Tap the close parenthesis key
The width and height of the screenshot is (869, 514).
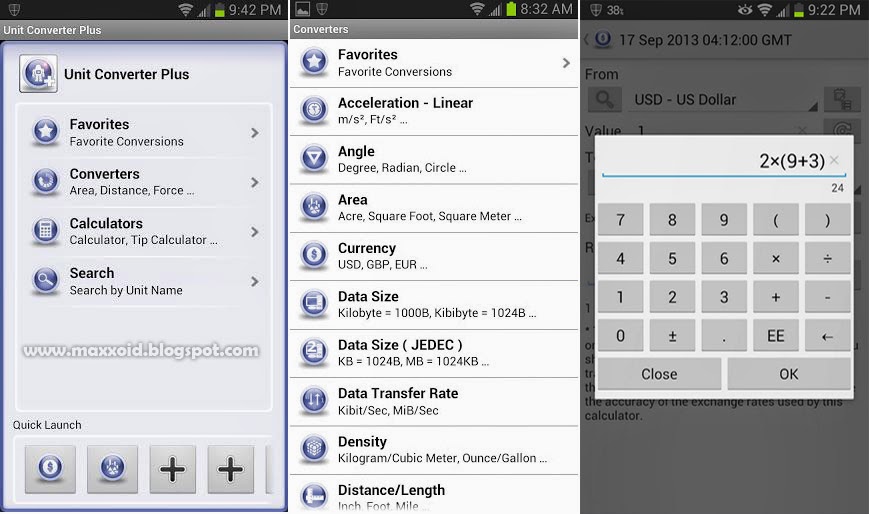pyautogui.click(x=827, y=220)
